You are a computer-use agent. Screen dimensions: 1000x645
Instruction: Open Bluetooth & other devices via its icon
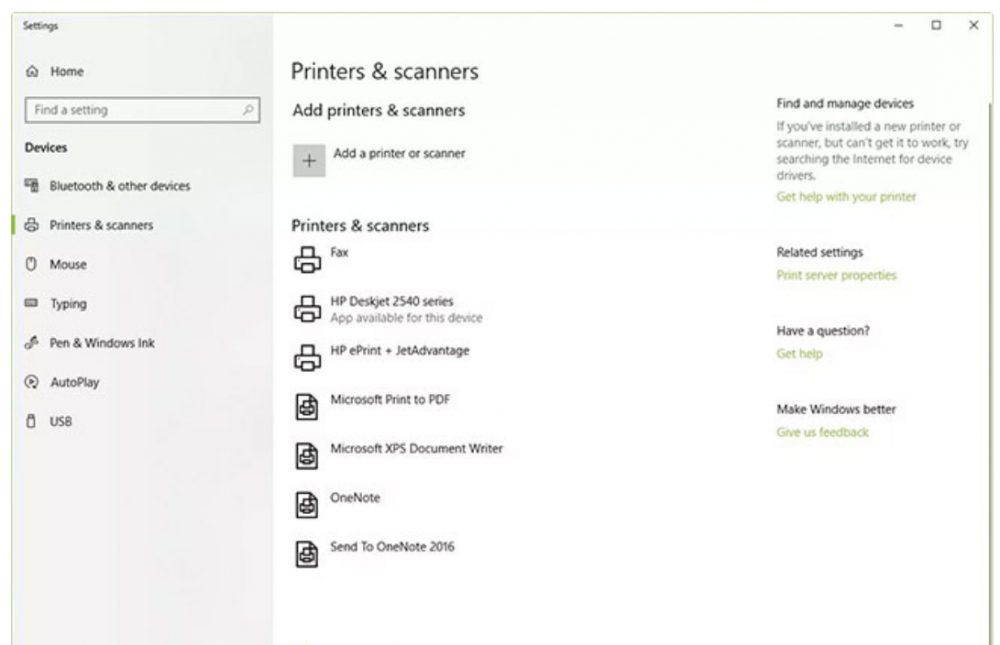31,186
